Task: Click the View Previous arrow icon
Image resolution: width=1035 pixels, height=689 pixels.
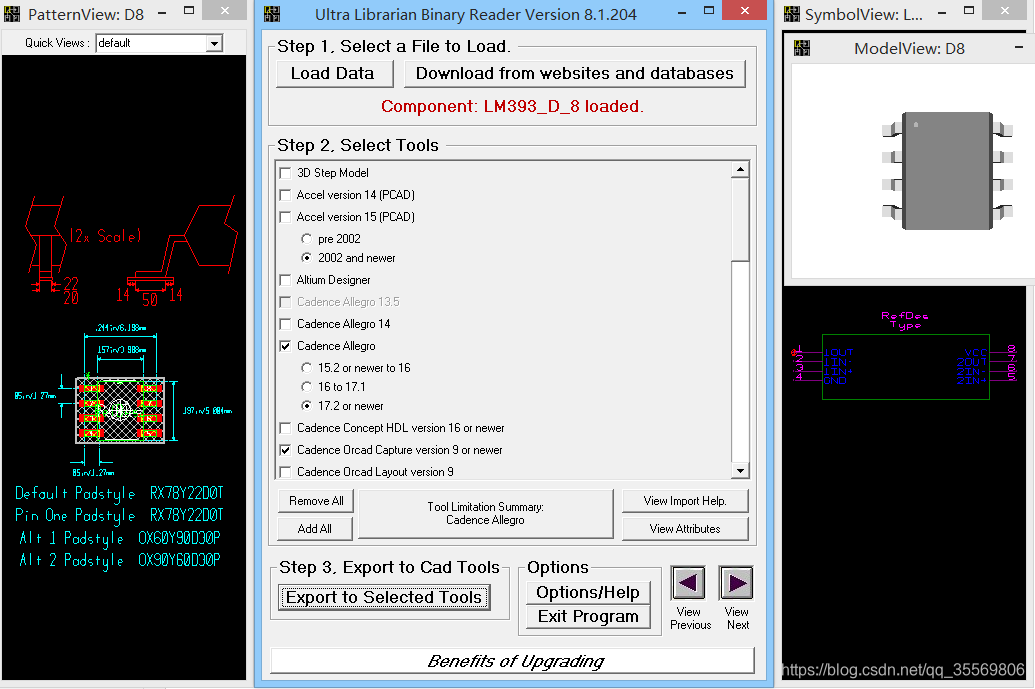Action: [688, 583]
